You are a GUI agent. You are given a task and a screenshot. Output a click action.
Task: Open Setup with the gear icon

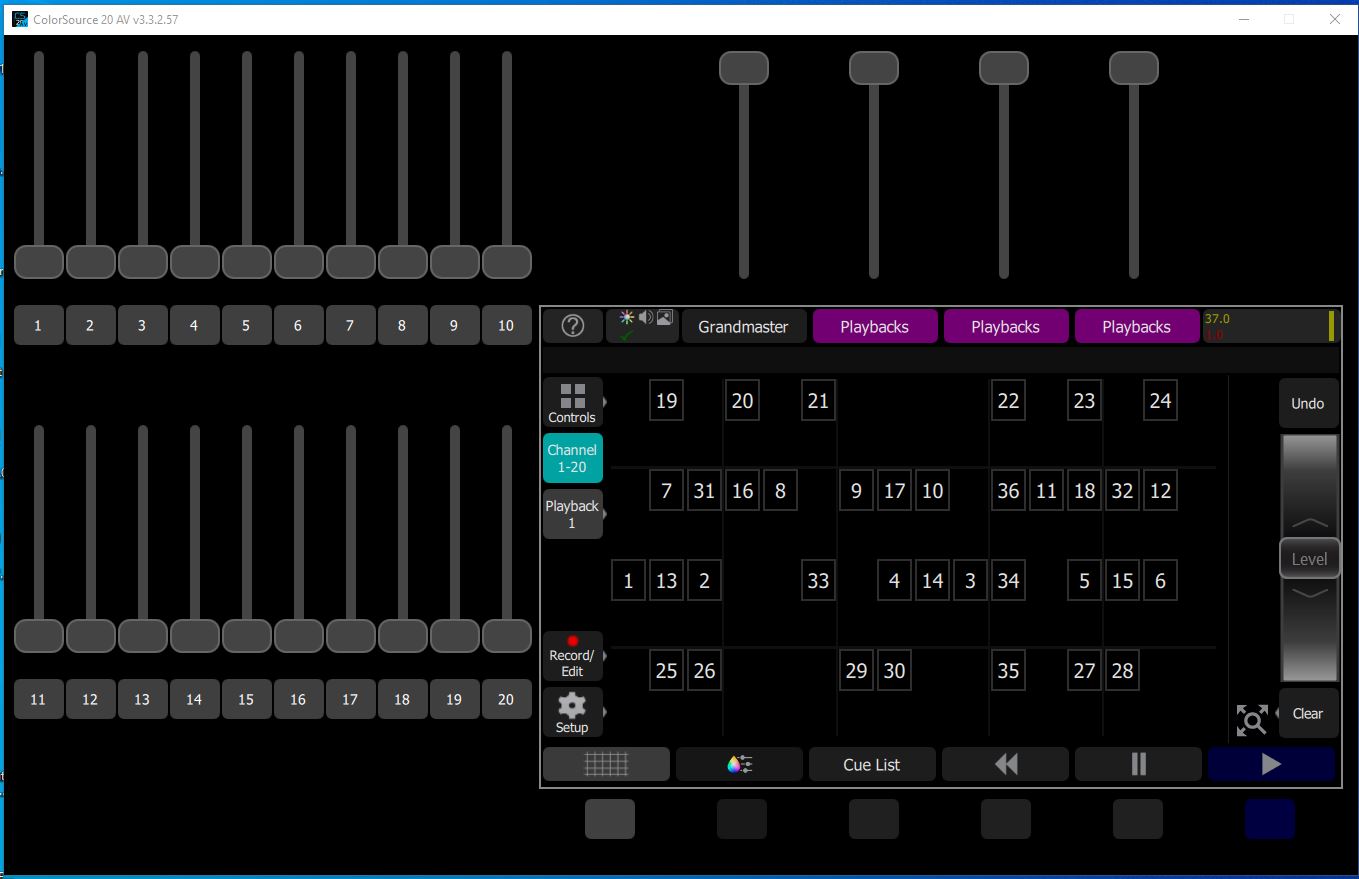tap(572, 712)
